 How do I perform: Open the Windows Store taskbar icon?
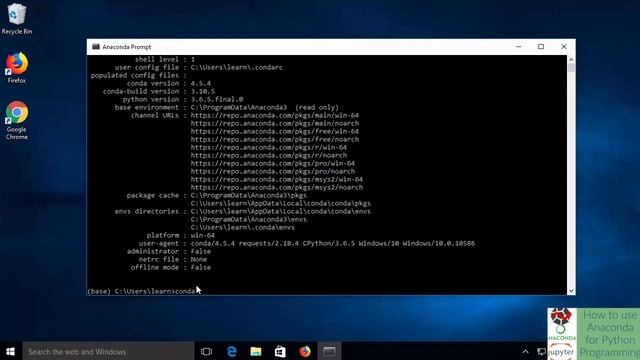tap(280, 351)
